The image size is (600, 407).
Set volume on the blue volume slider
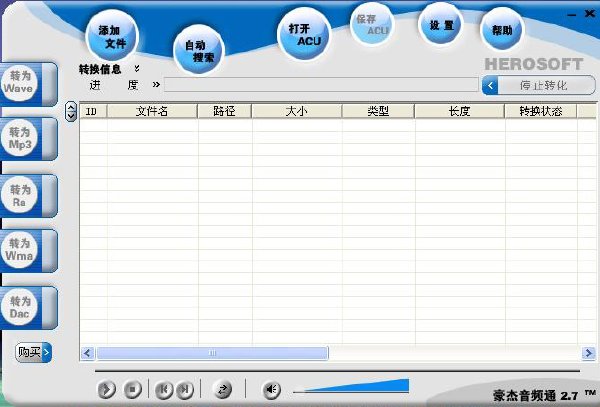pos(351,386)
